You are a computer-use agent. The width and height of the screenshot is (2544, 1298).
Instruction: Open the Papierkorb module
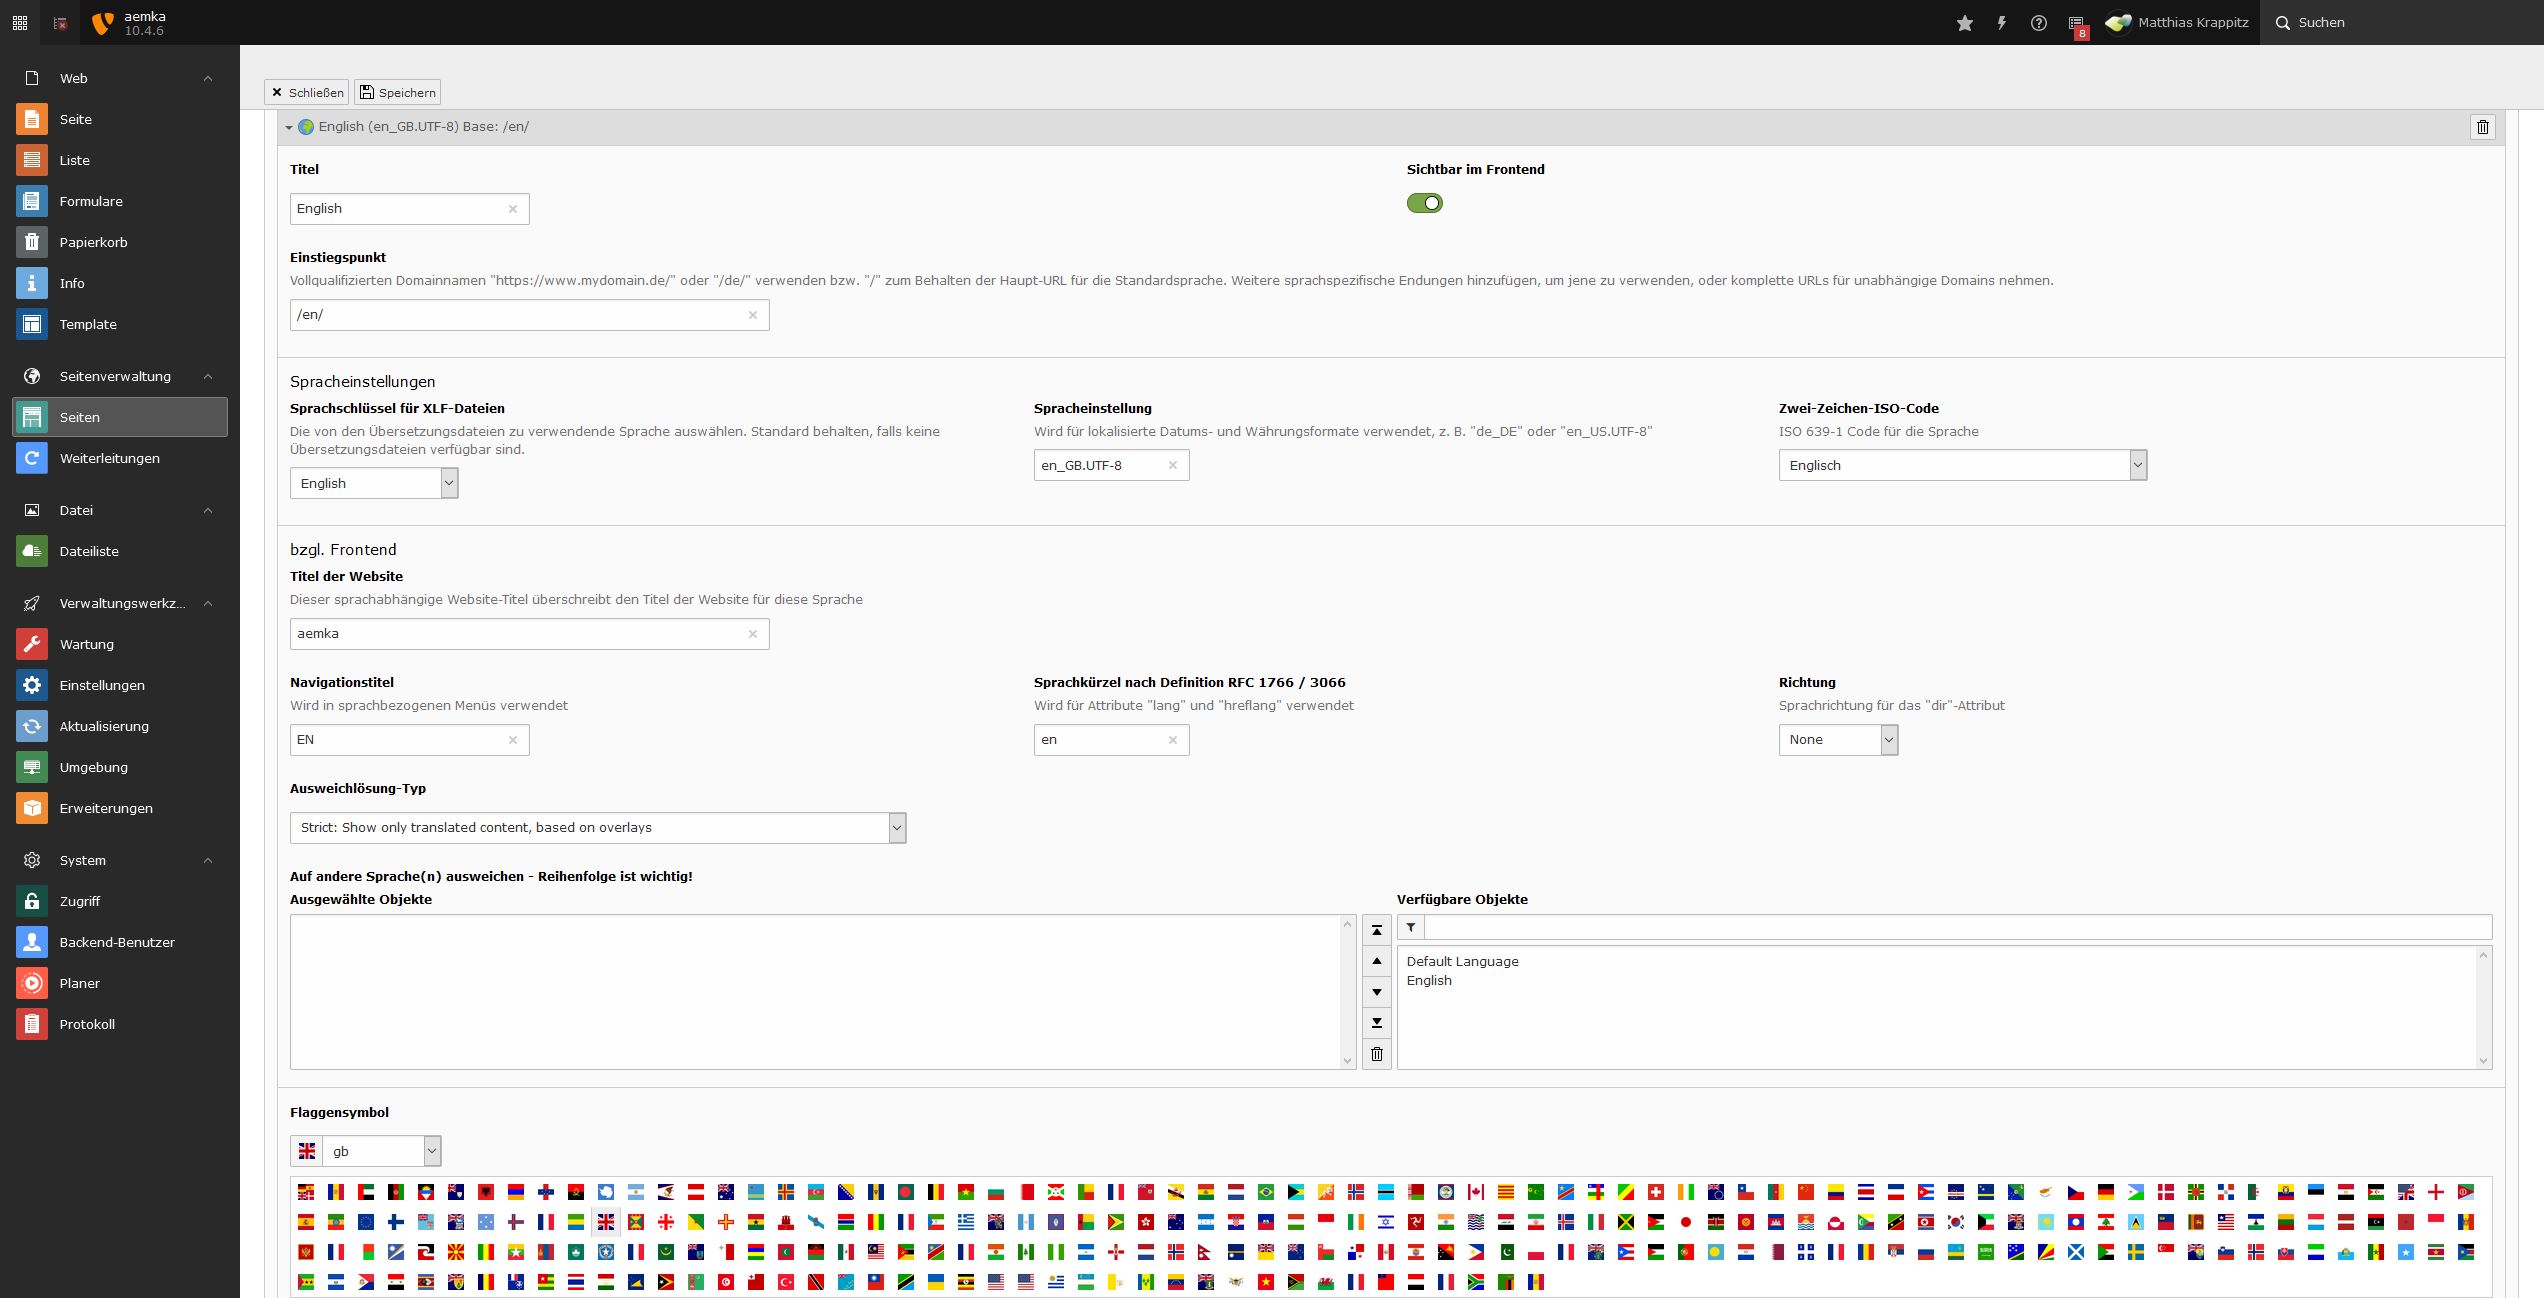click(x=92, y=242)
